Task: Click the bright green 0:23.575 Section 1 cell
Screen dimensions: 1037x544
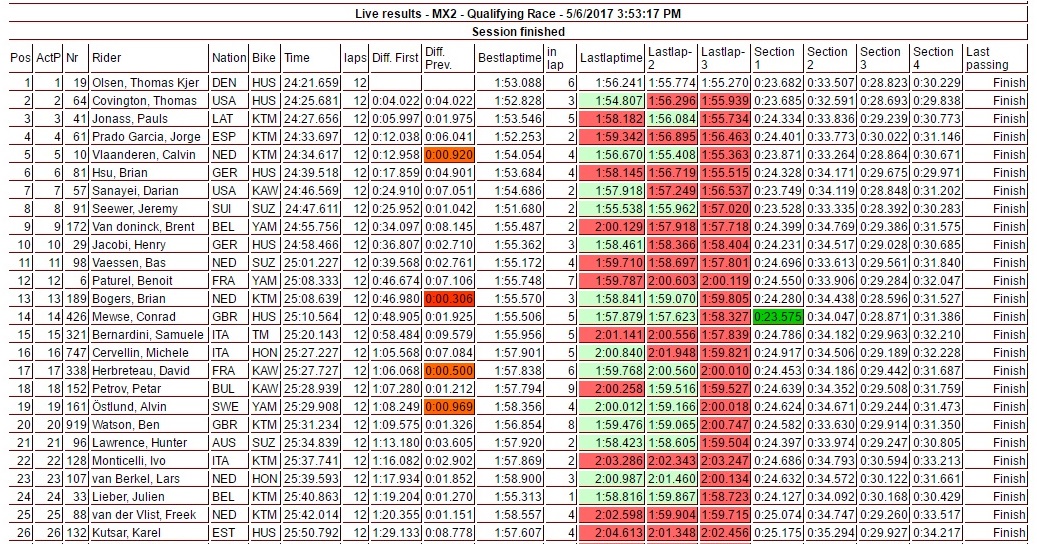Action: click(x=776, y=317)
